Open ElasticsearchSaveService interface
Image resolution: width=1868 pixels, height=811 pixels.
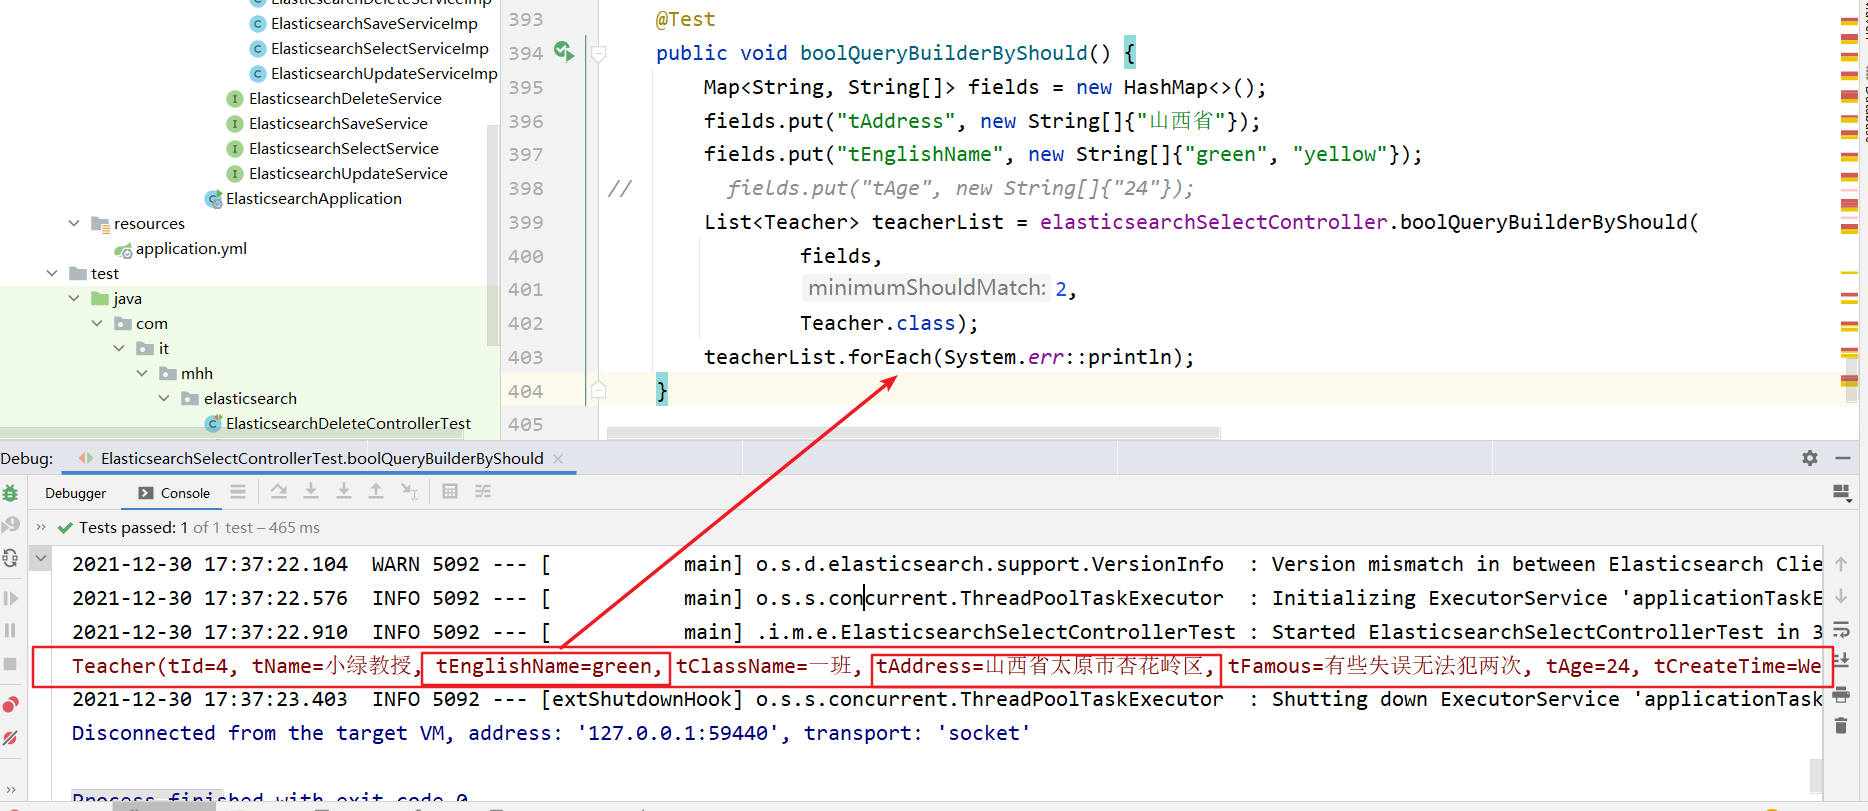click(338, 123)
